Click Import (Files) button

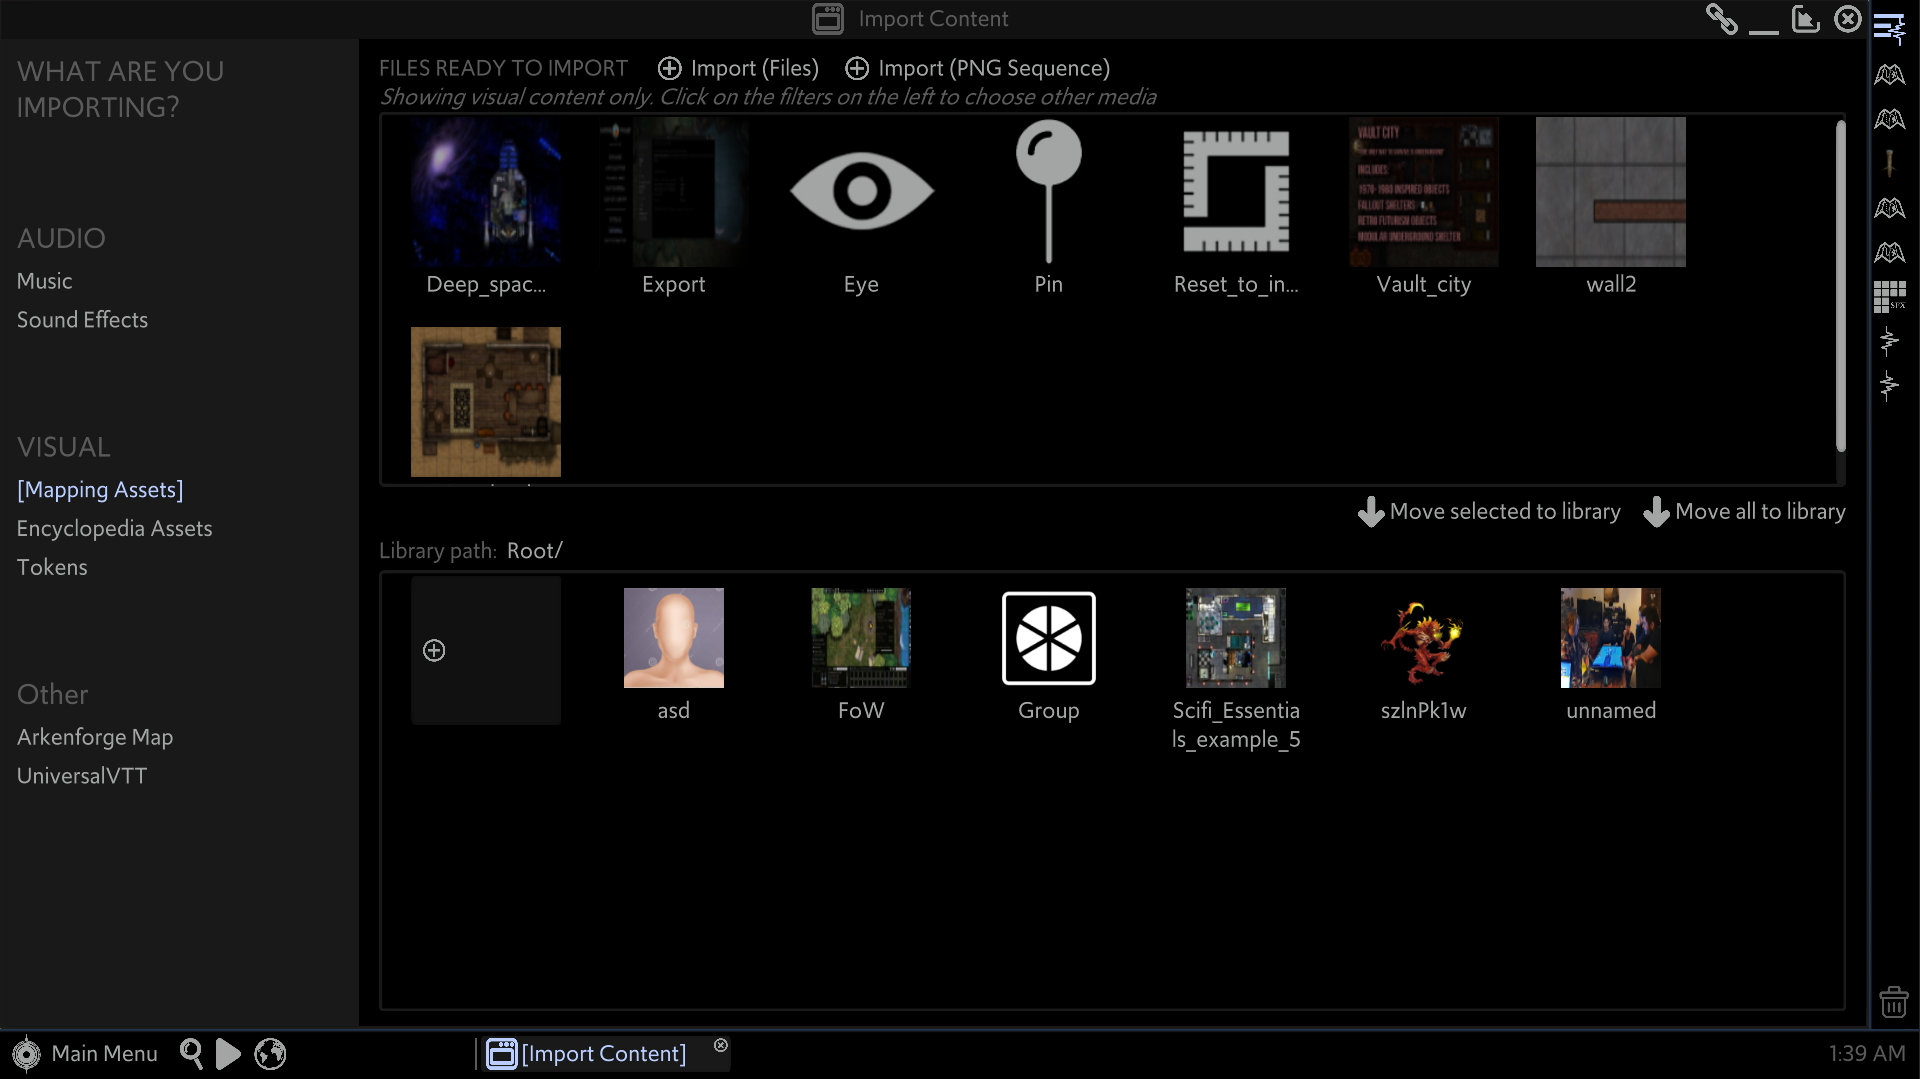click(x=739, y=68)
